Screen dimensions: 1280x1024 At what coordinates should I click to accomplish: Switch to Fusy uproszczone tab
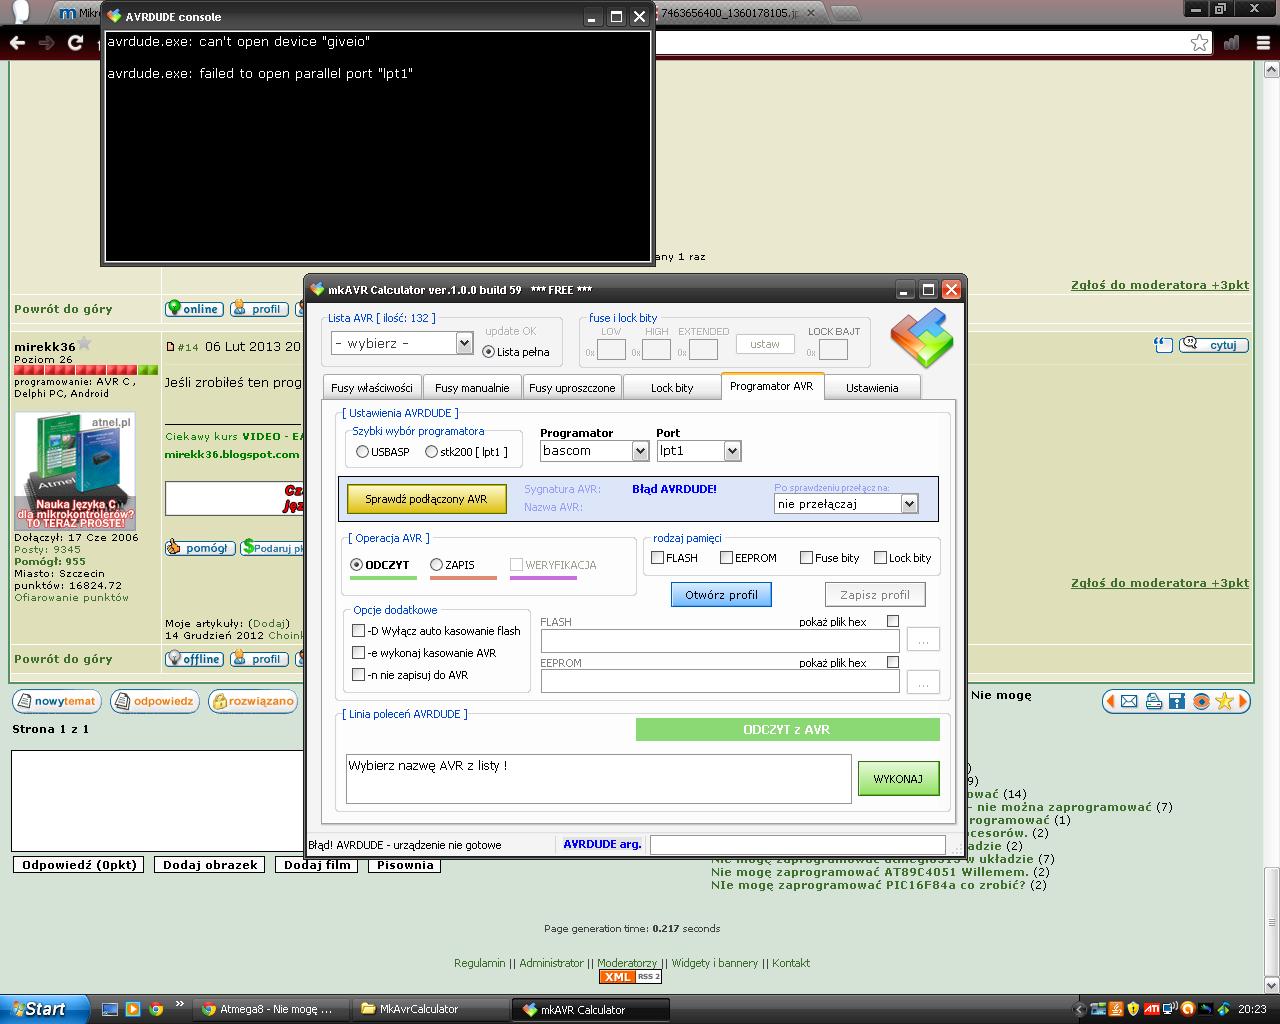[572, 388]
